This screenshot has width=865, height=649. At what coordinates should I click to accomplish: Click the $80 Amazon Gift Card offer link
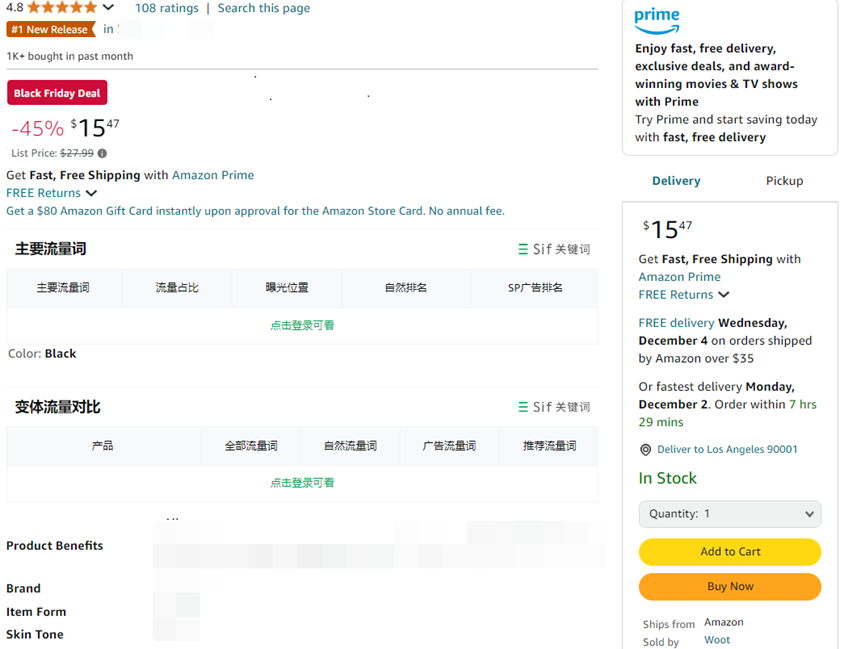(255, 211)
